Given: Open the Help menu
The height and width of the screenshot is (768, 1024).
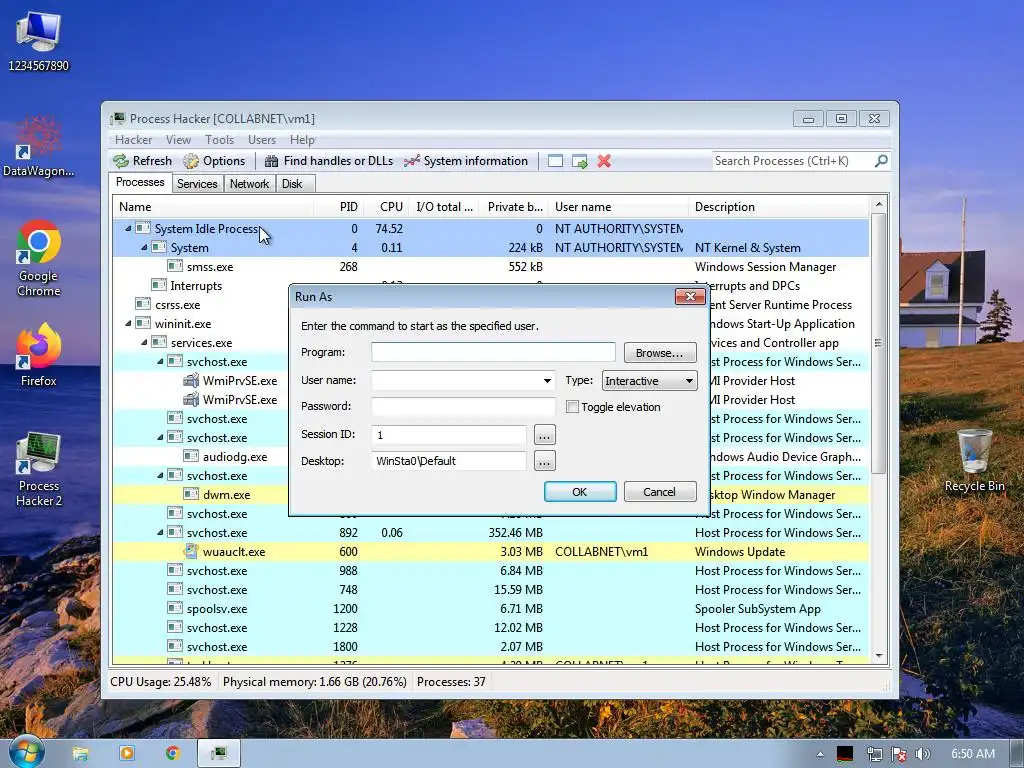Looking at the screenshot, I should click(x=302, y=140).
